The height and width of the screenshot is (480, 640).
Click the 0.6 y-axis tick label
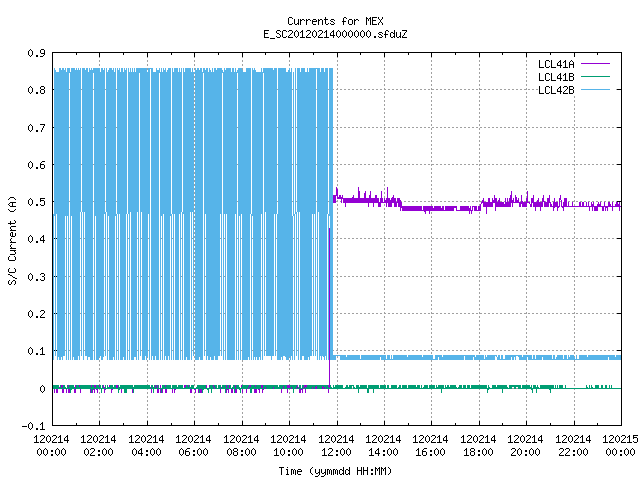coord(36,165)
